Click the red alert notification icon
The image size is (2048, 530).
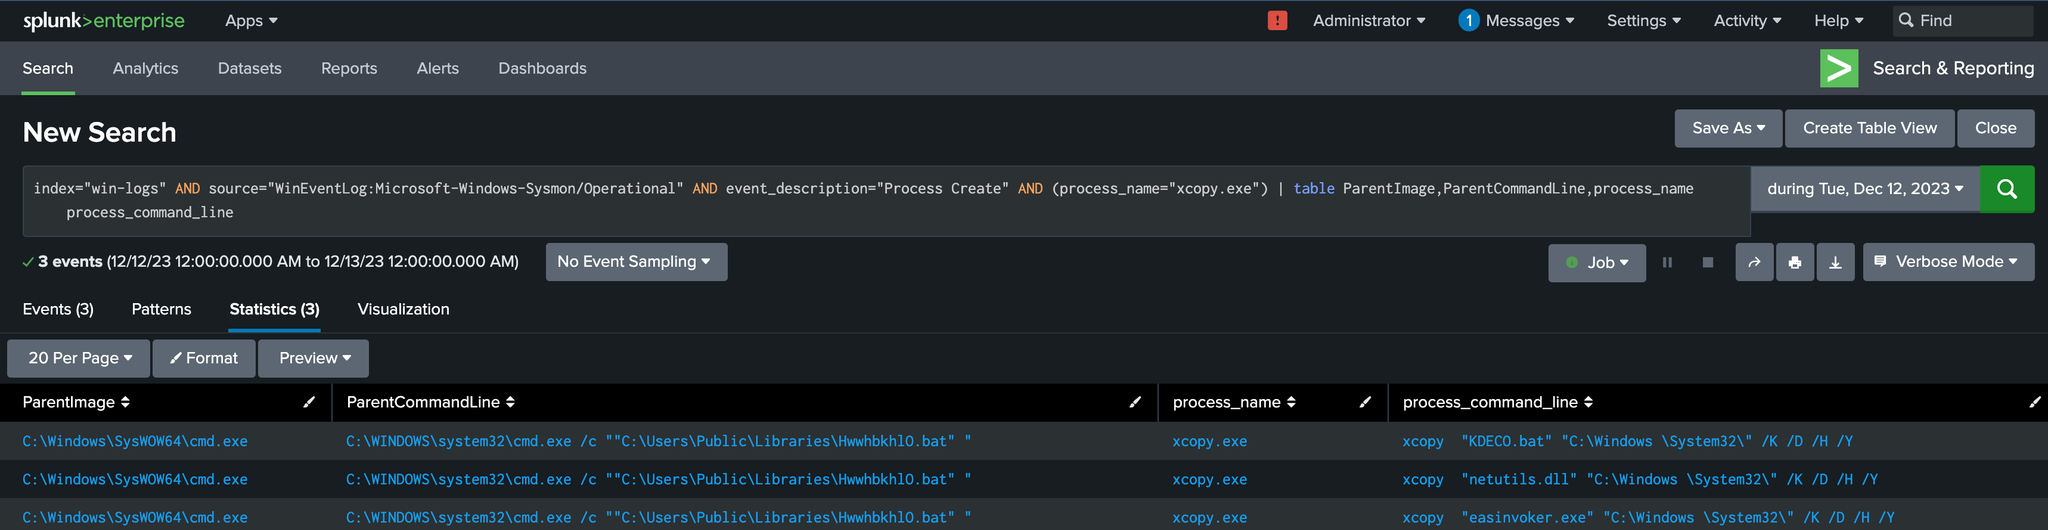(1277, 20)
